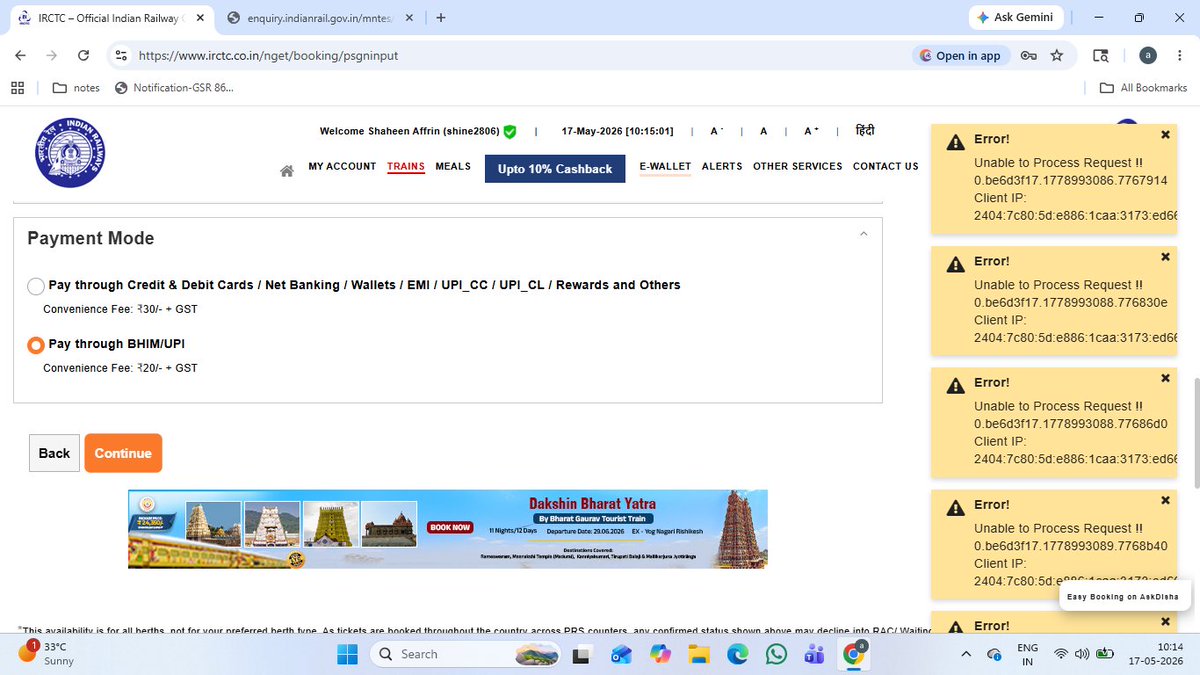Click the Indian Railways logo
The image size is (1200, 675).
70,153
